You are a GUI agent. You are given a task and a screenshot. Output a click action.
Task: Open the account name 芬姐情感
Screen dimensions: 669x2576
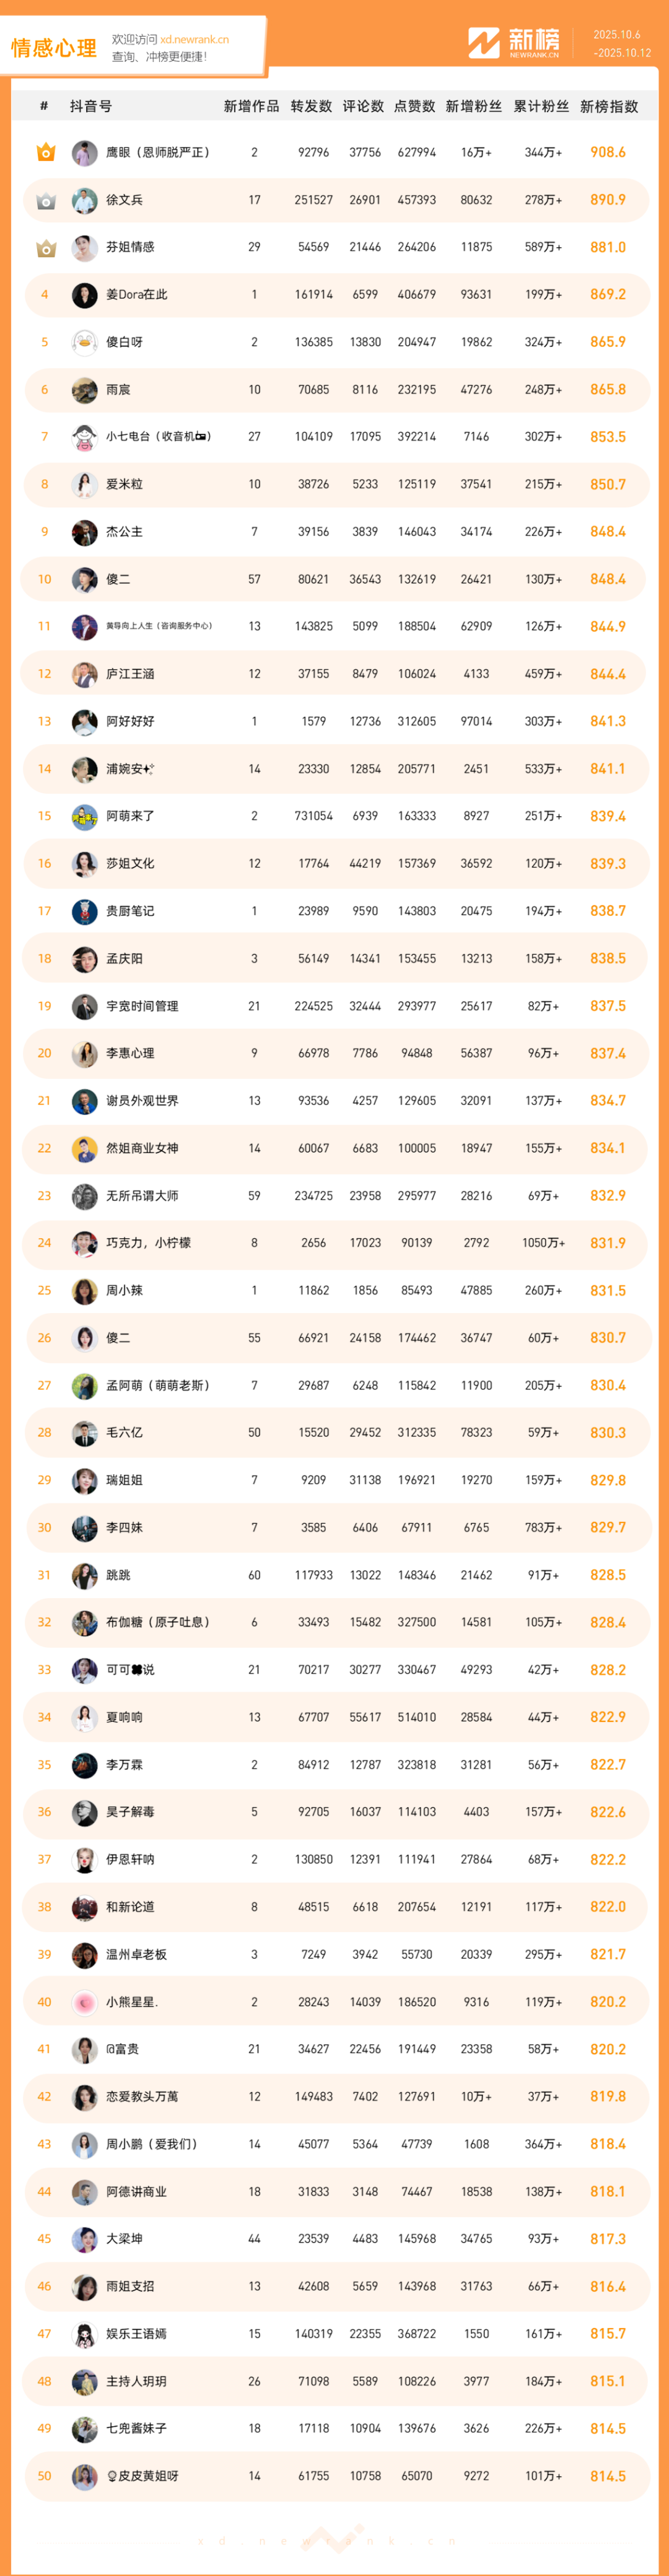pos(130,247)
